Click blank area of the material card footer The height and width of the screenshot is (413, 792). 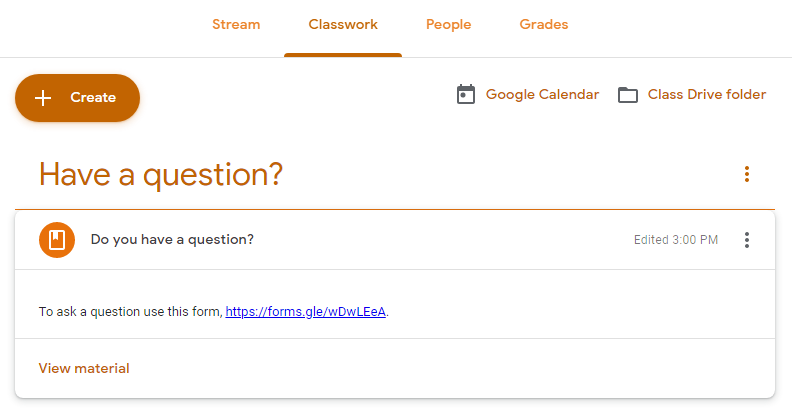point(450,368)
